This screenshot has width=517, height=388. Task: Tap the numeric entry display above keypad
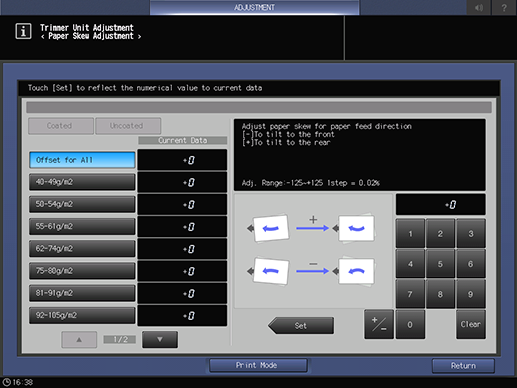tap(440, 205)
